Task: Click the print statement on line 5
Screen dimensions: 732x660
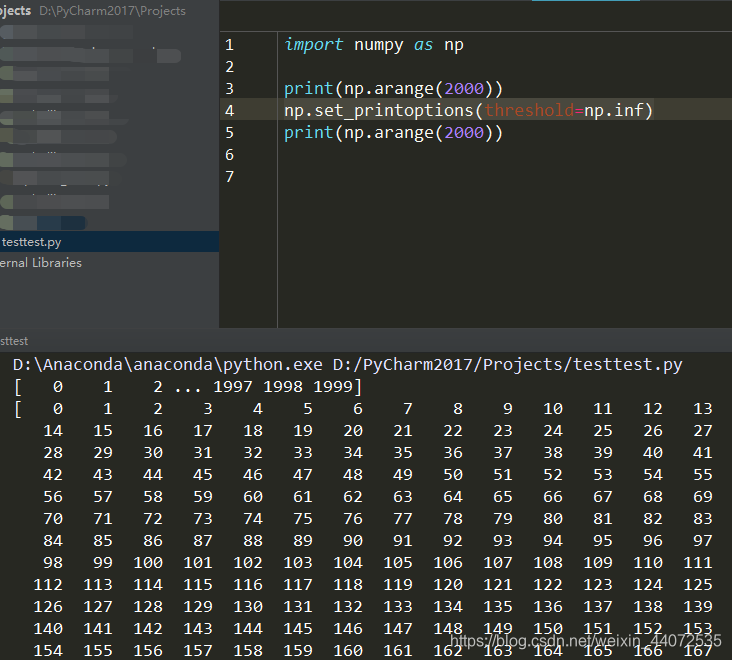Action: pyautogui.click(x=393, y=133)
